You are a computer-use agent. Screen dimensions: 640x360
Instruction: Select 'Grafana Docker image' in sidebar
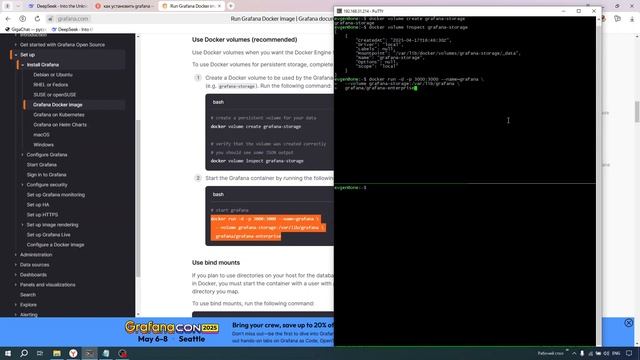click(58, 105)
